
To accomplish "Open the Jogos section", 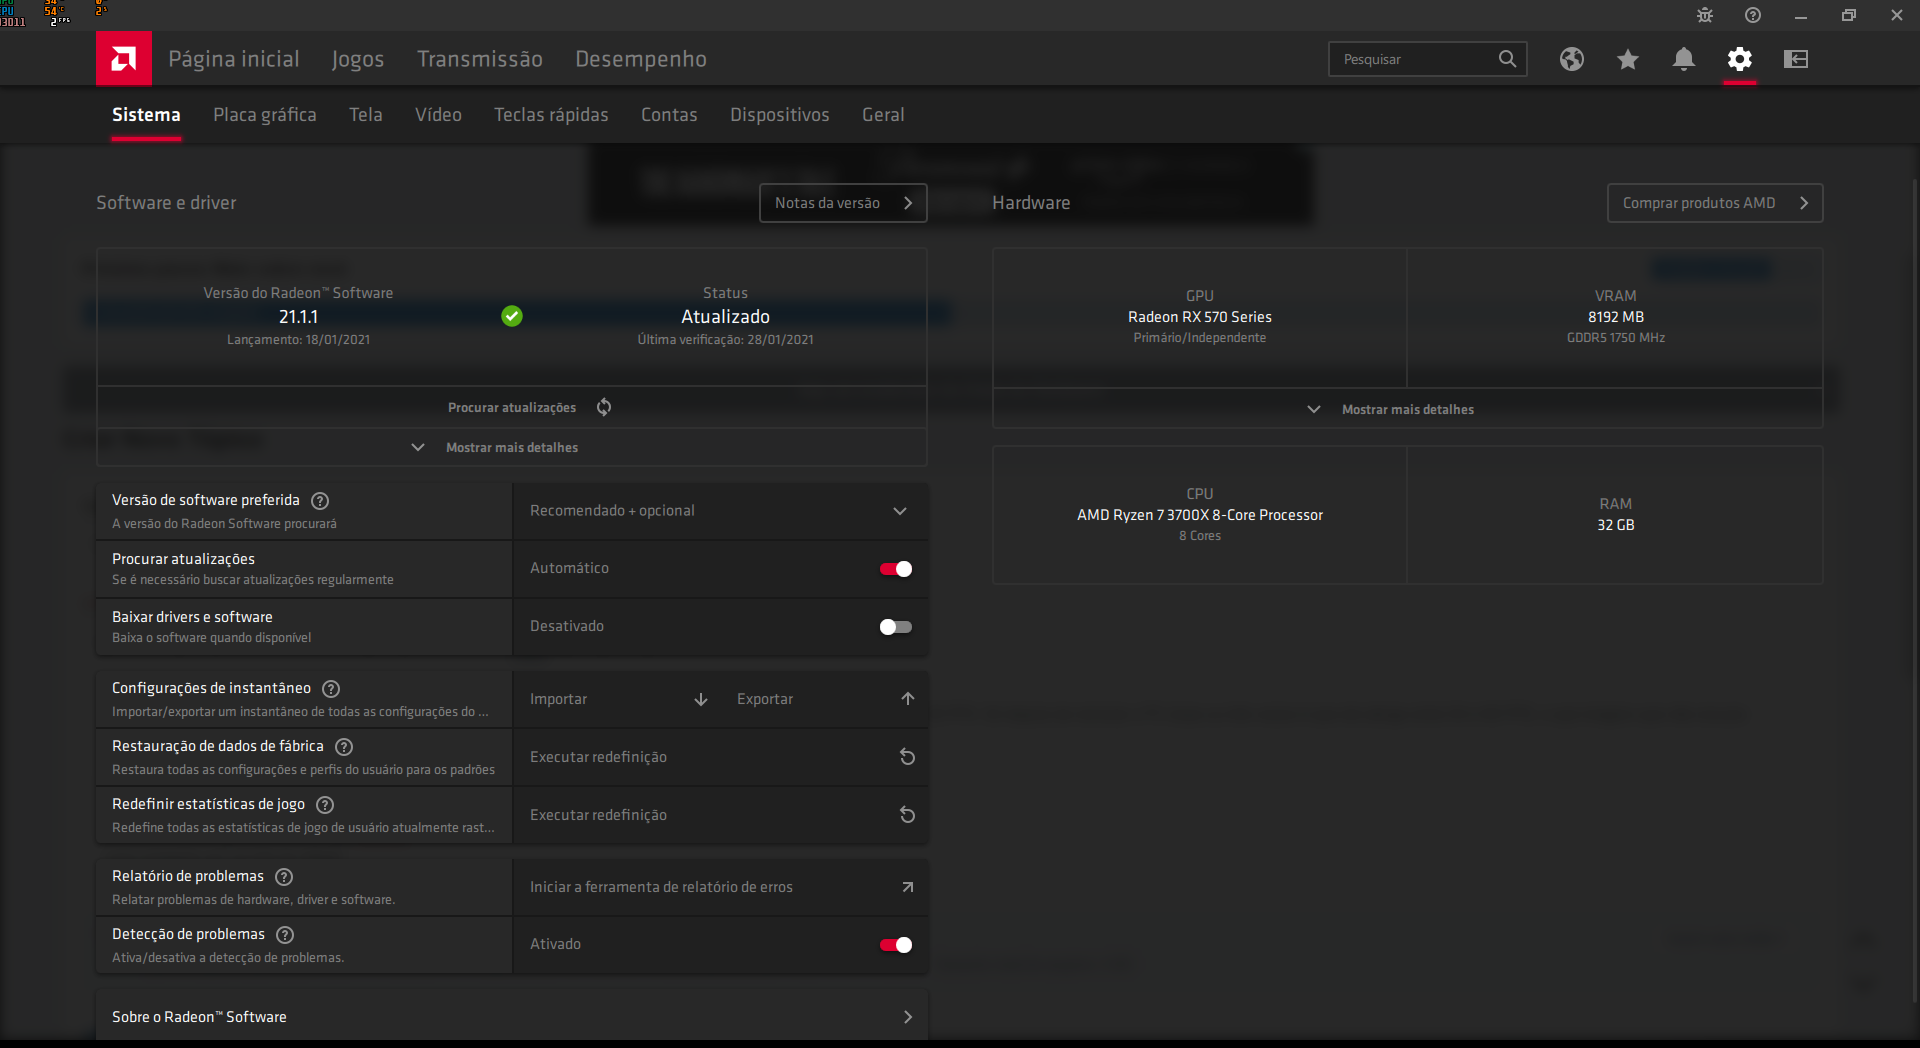I will coord(358,59).
